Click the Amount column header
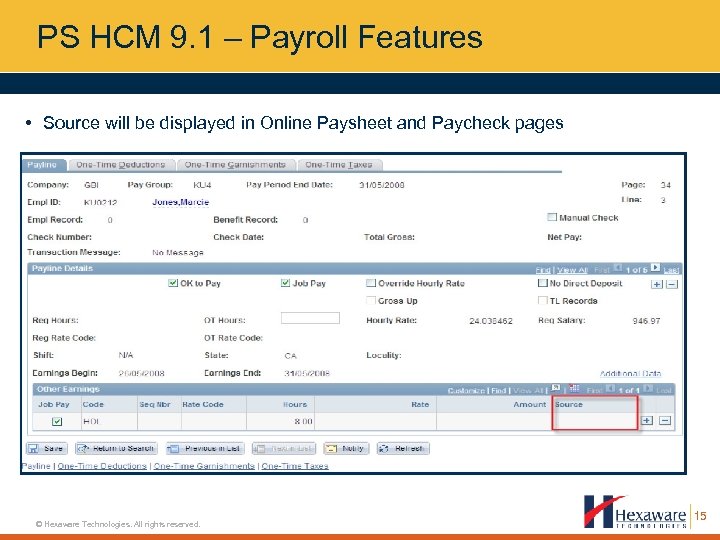The width and height of the screenshot is (720, 540). [x=530, y=405]
